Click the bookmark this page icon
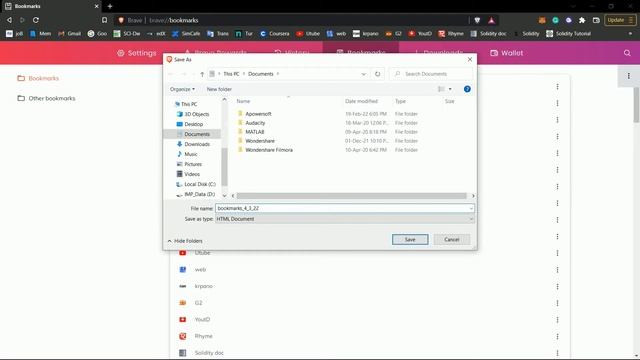Image resolution: width=640 pixels, height=360 pixels. [104, 20]
